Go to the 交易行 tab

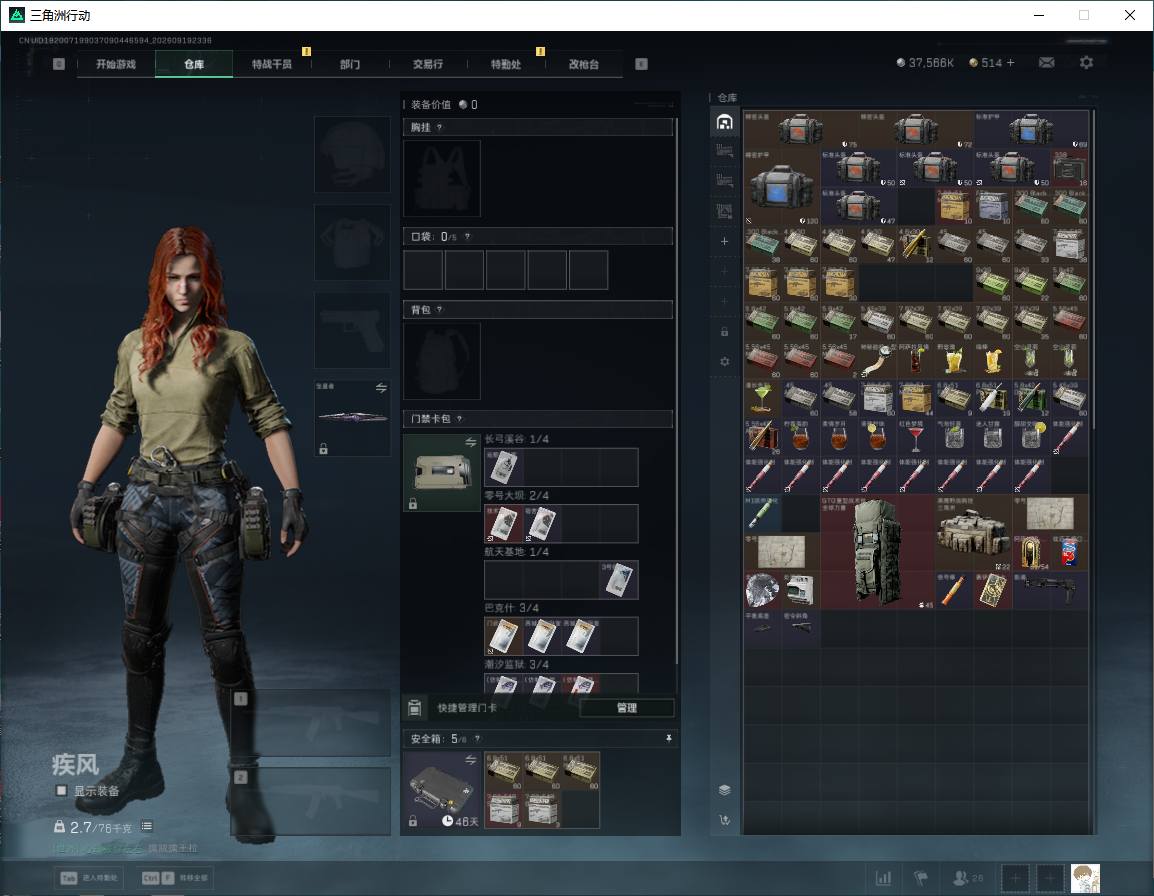tap(428, 64)
